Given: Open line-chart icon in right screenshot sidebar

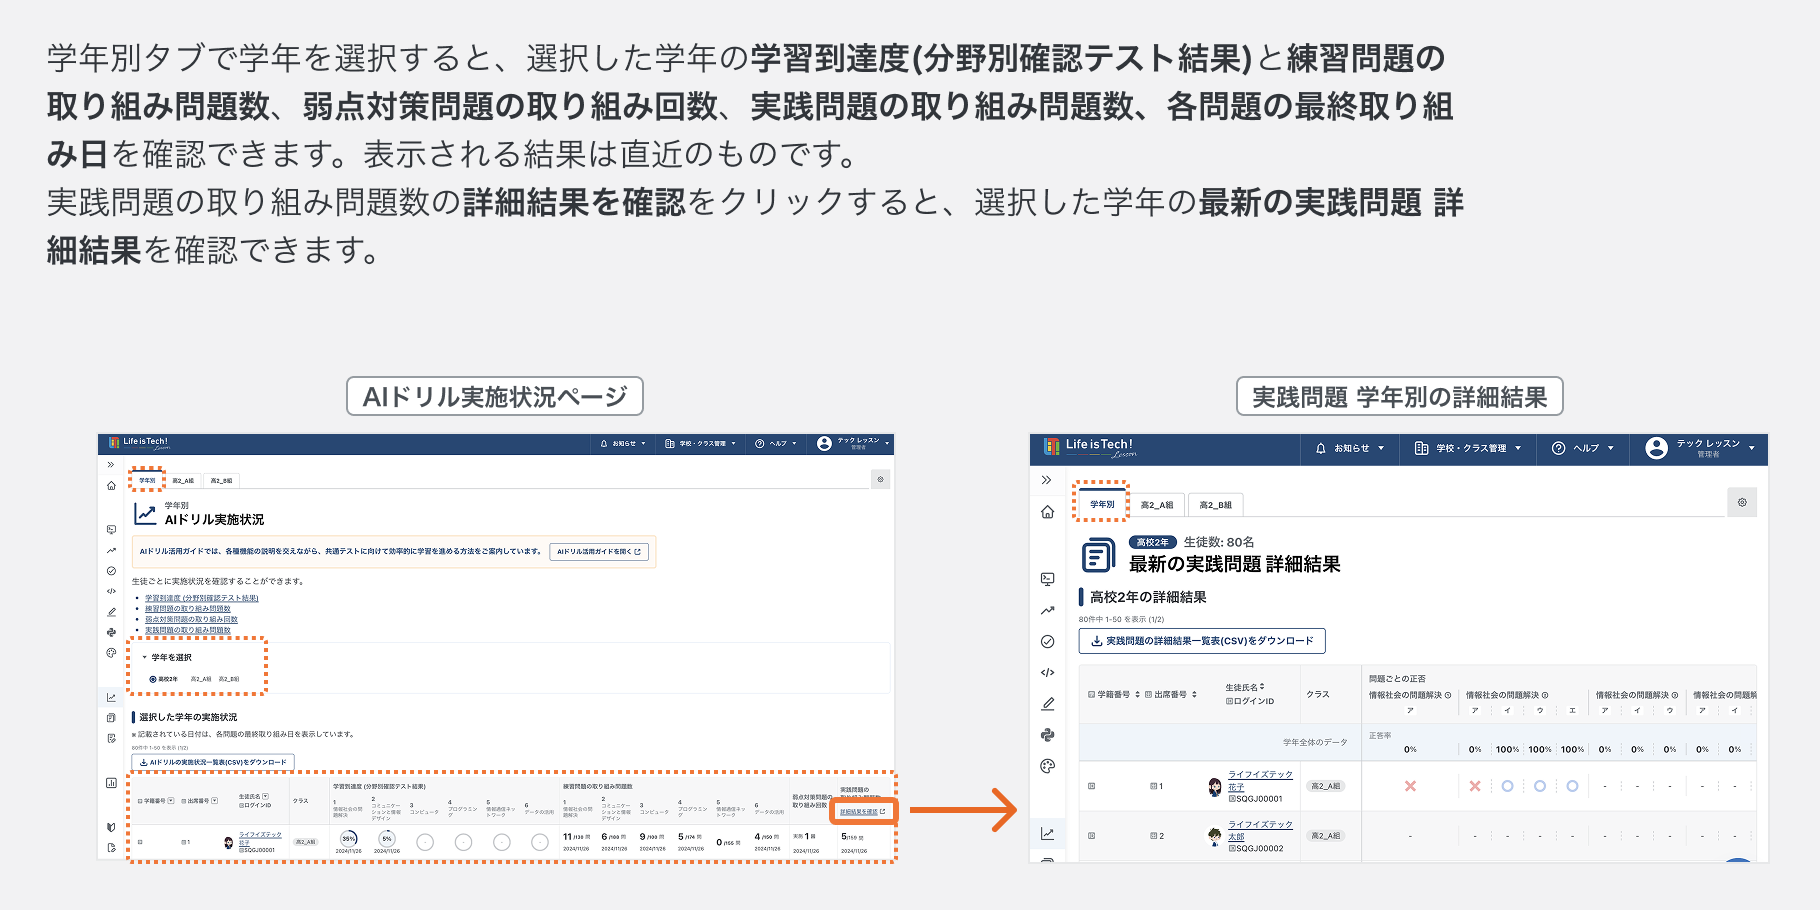Looking at the screenshot, I should (x=1047, y=833).
